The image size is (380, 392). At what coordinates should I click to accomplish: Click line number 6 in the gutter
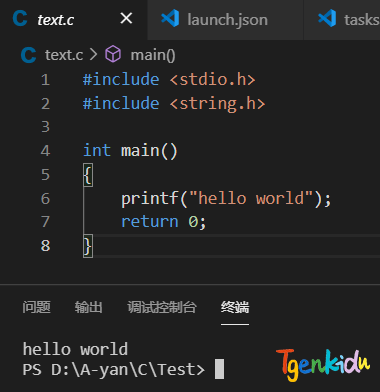click(45, 199)
